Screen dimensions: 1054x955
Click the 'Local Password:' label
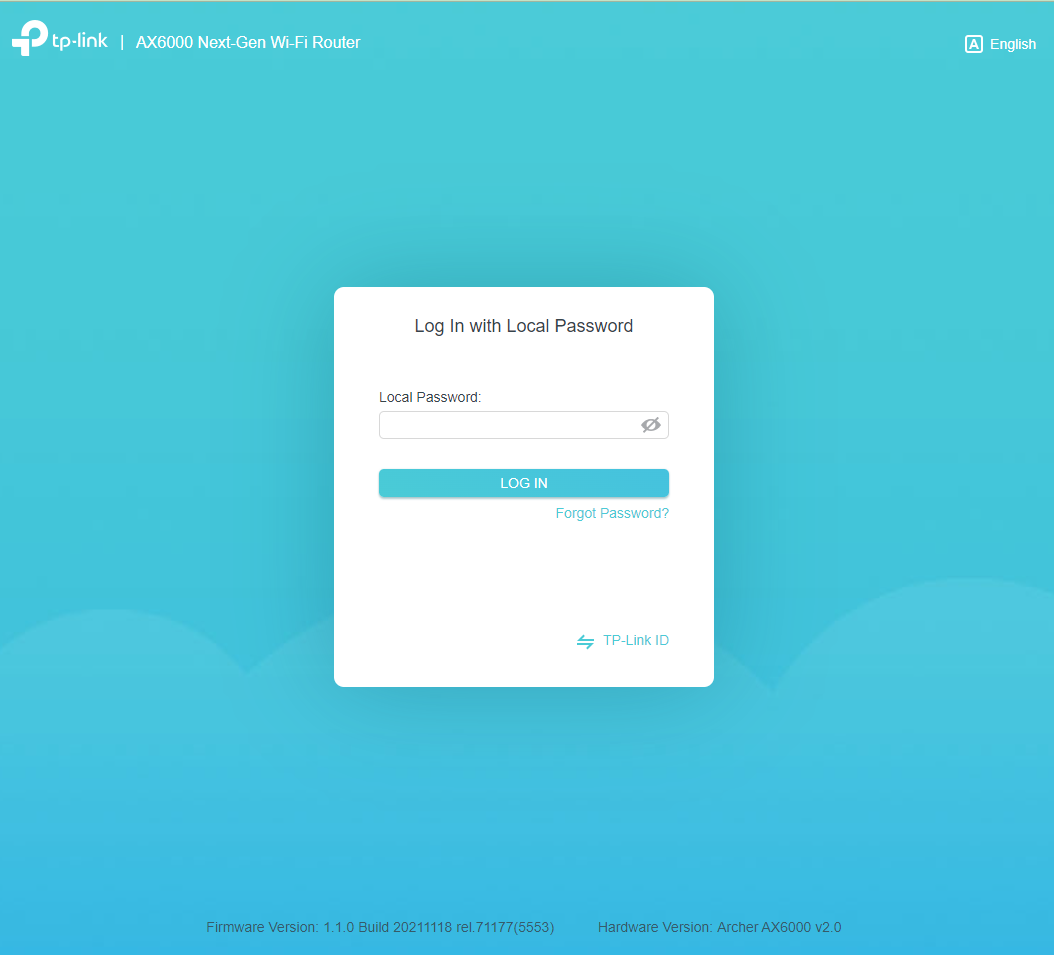pos(430,397)
